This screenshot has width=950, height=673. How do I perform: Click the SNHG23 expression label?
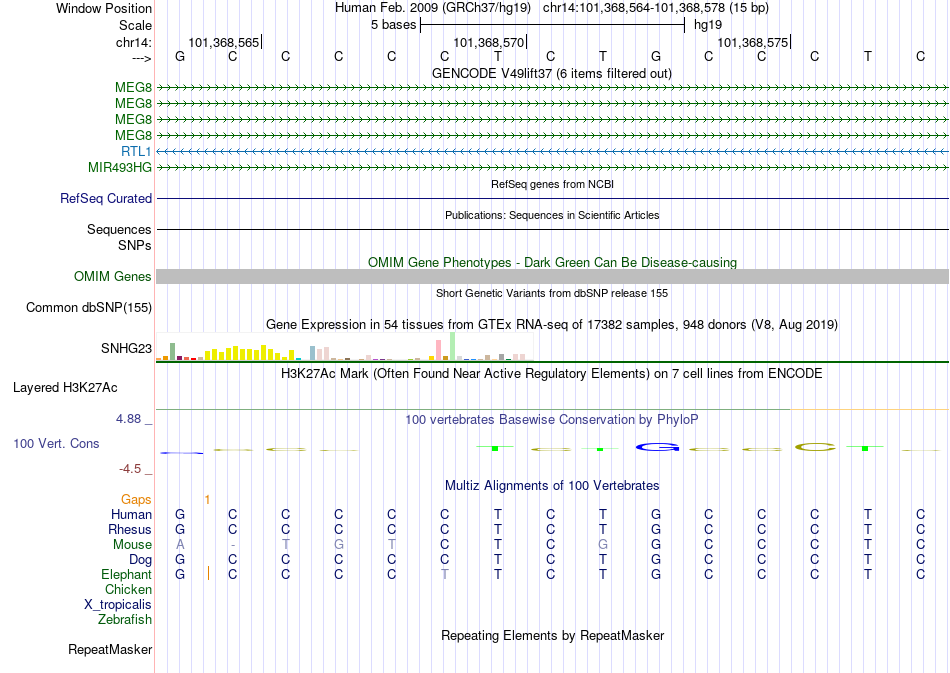[x=127, y=348]
